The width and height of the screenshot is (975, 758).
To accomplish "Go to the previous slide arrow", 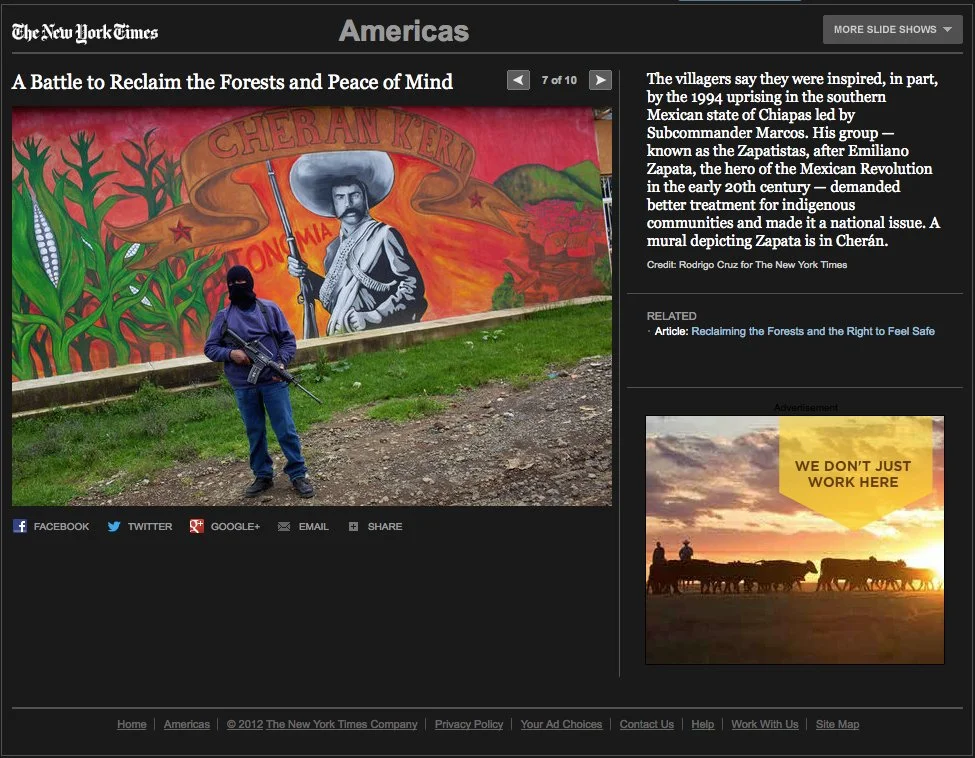I will click(x=518, y=80).
